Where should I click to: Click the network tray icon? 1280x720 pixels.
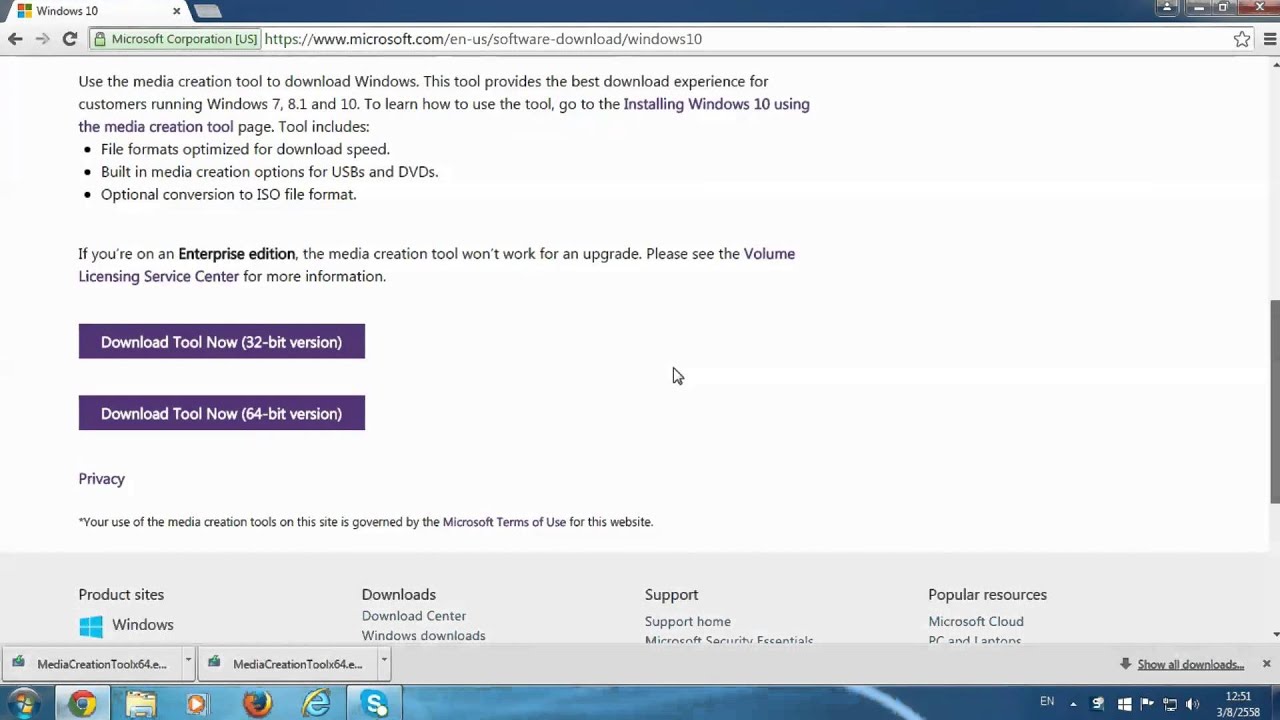tap(1170, 704)
